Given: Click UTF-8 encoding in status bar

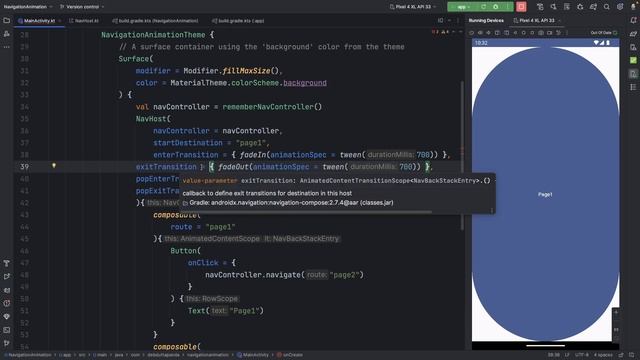Looking at the screenshot, I should click(582, 355).
